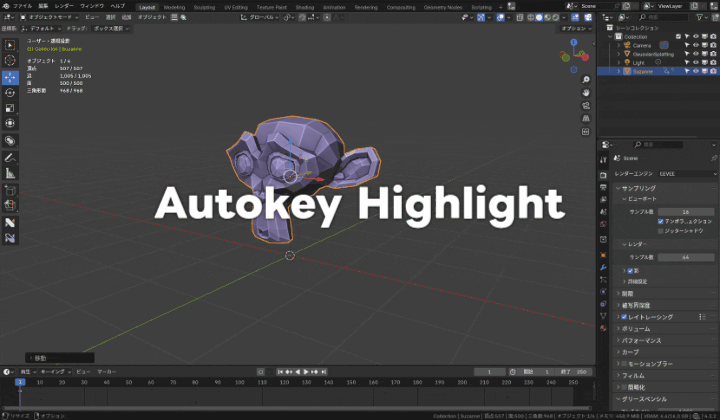Jump to the timeline end frame

(324, 372)
